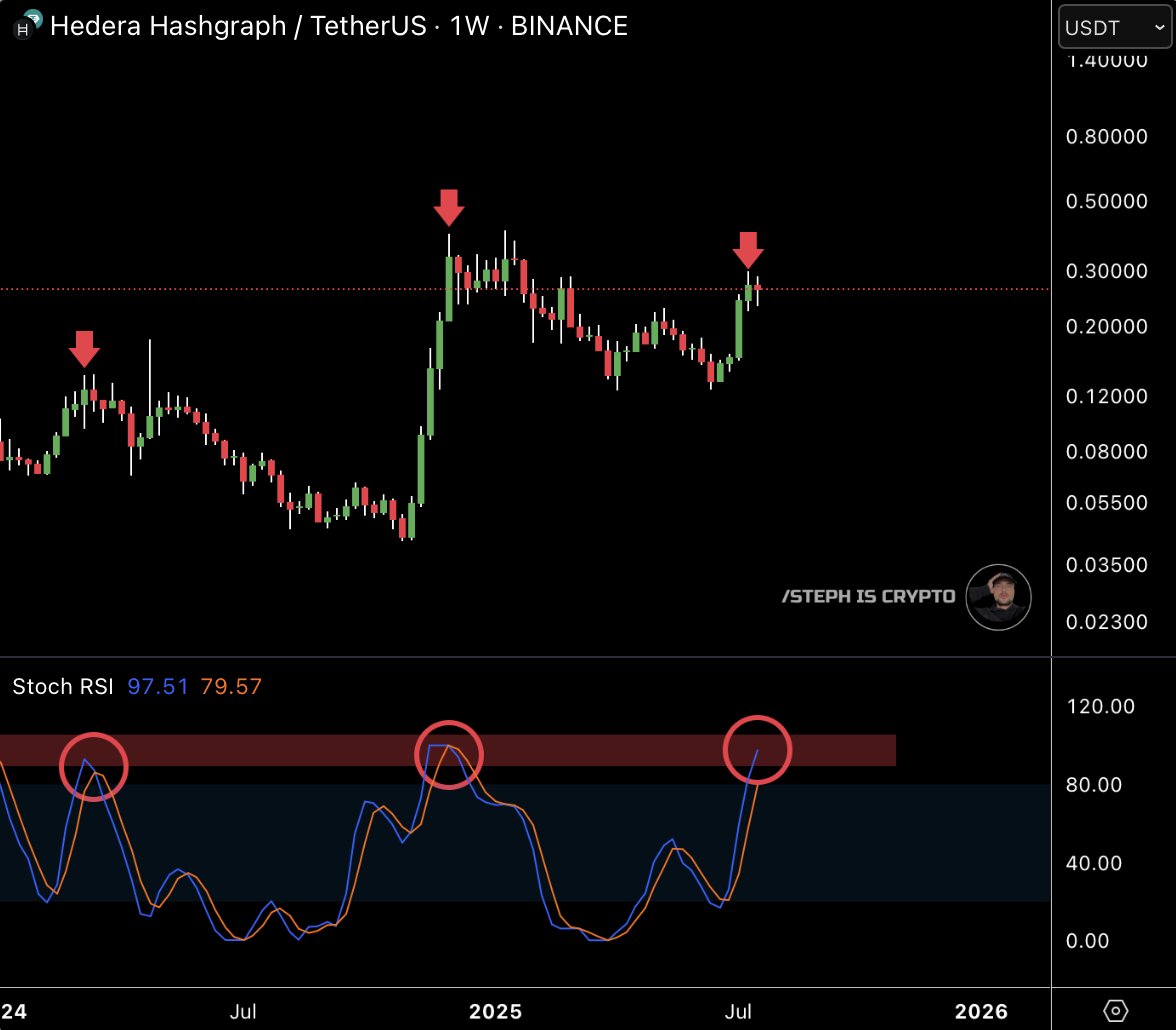The width and height of the screenshot is (1176, 1030).
Task: Click the 120.00 indicator scale label
Action: 1100,706
